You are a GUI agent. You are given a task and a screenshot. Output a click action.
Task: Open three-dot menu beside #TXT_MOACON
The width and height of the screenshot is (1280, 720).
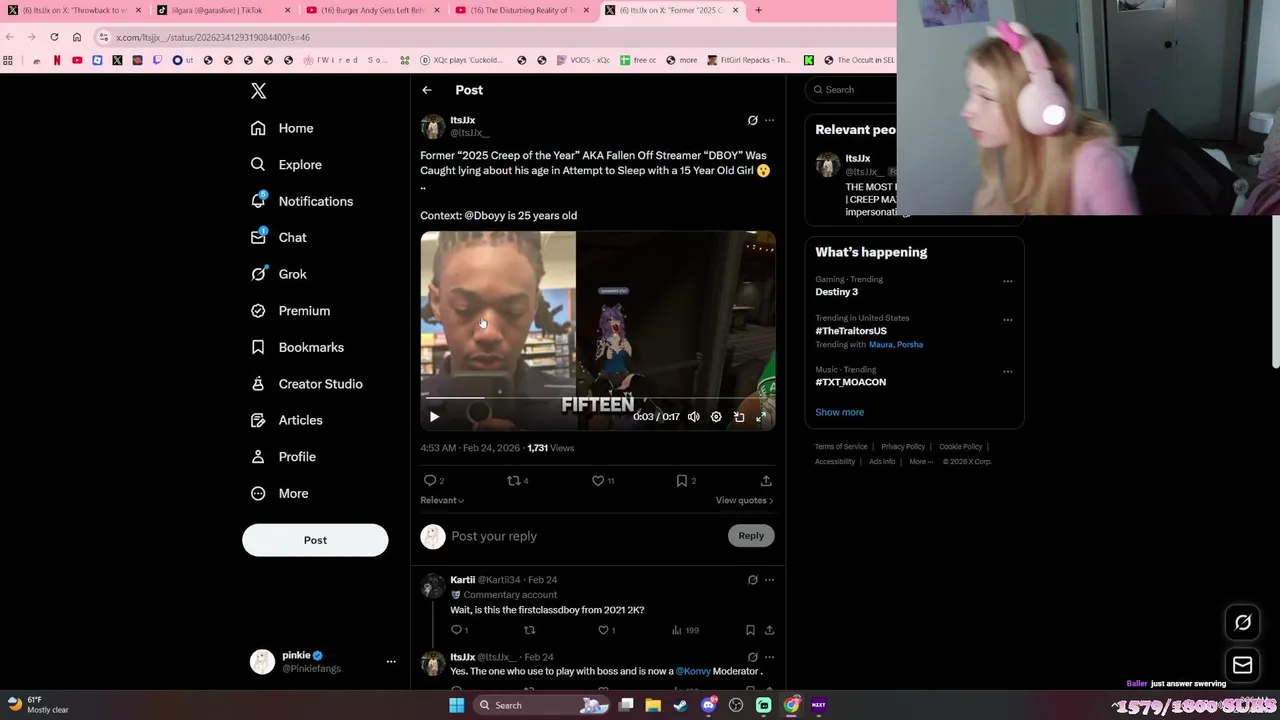1007,371
